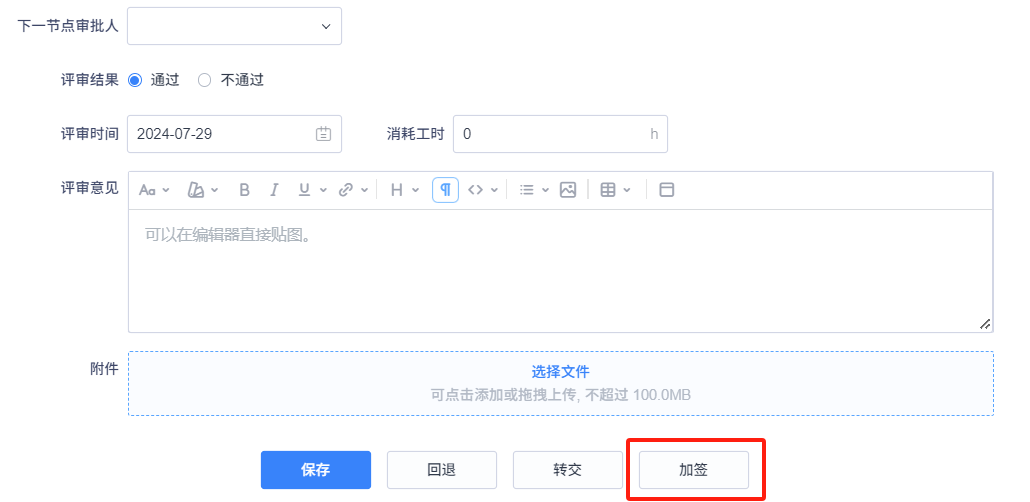1030x502 pixels.
Task: Expand the table options dropdown arrow
Action: click(x=627, y=190)
